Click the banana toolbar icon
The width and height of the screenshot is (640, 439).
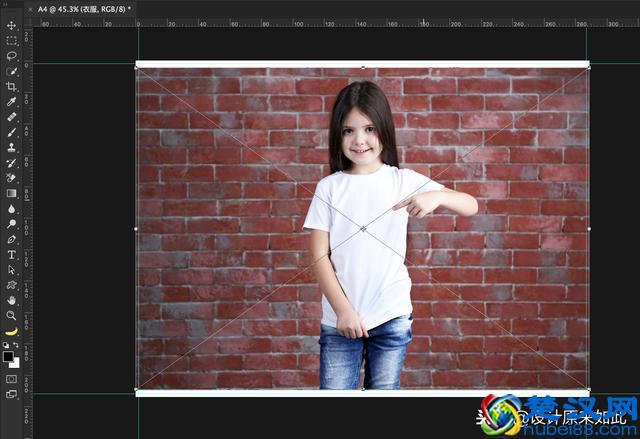point(11,330)
